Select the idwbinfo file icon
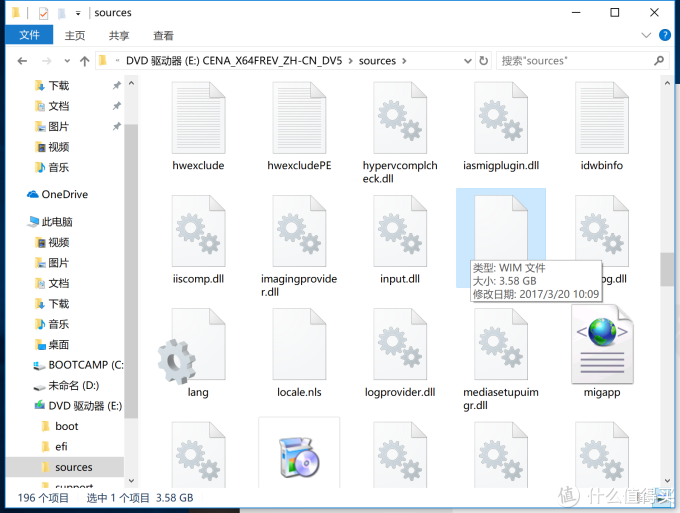Viewport: 680px width, 513px height. coord(602,118)
